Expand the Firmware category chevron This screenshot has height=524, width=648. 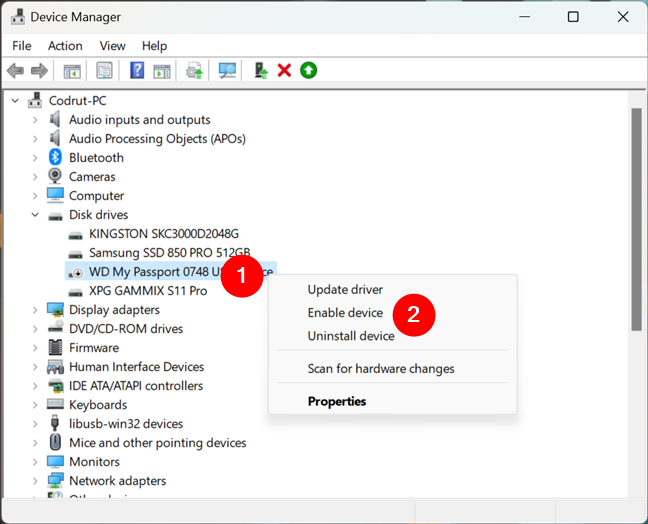coord(35,348)
